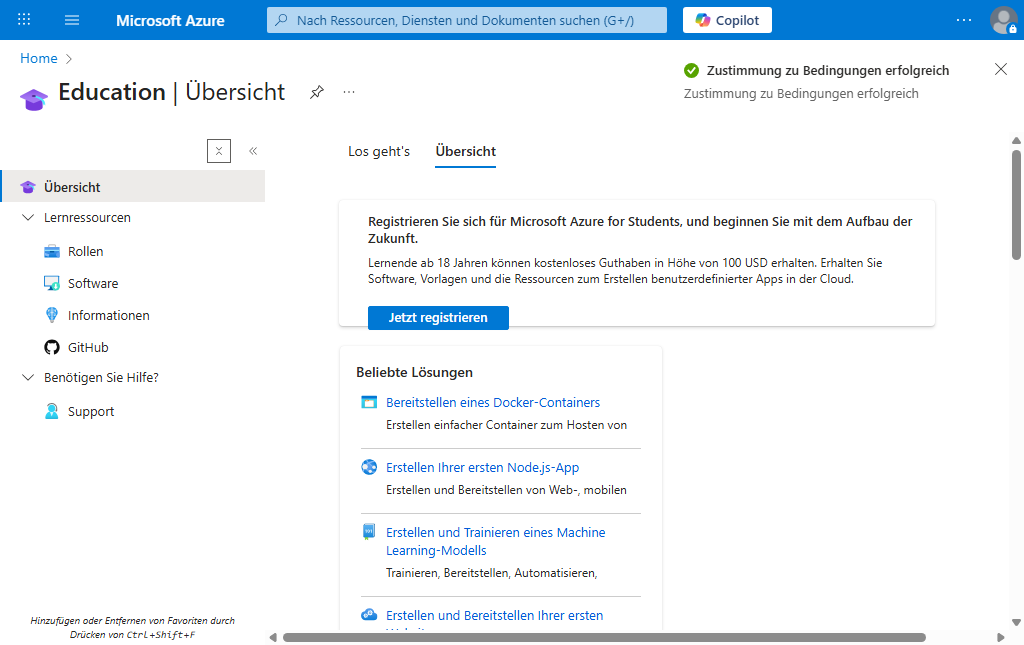Open the hamburger portal menu
The image size is (1024, 645).
[72, 20]
